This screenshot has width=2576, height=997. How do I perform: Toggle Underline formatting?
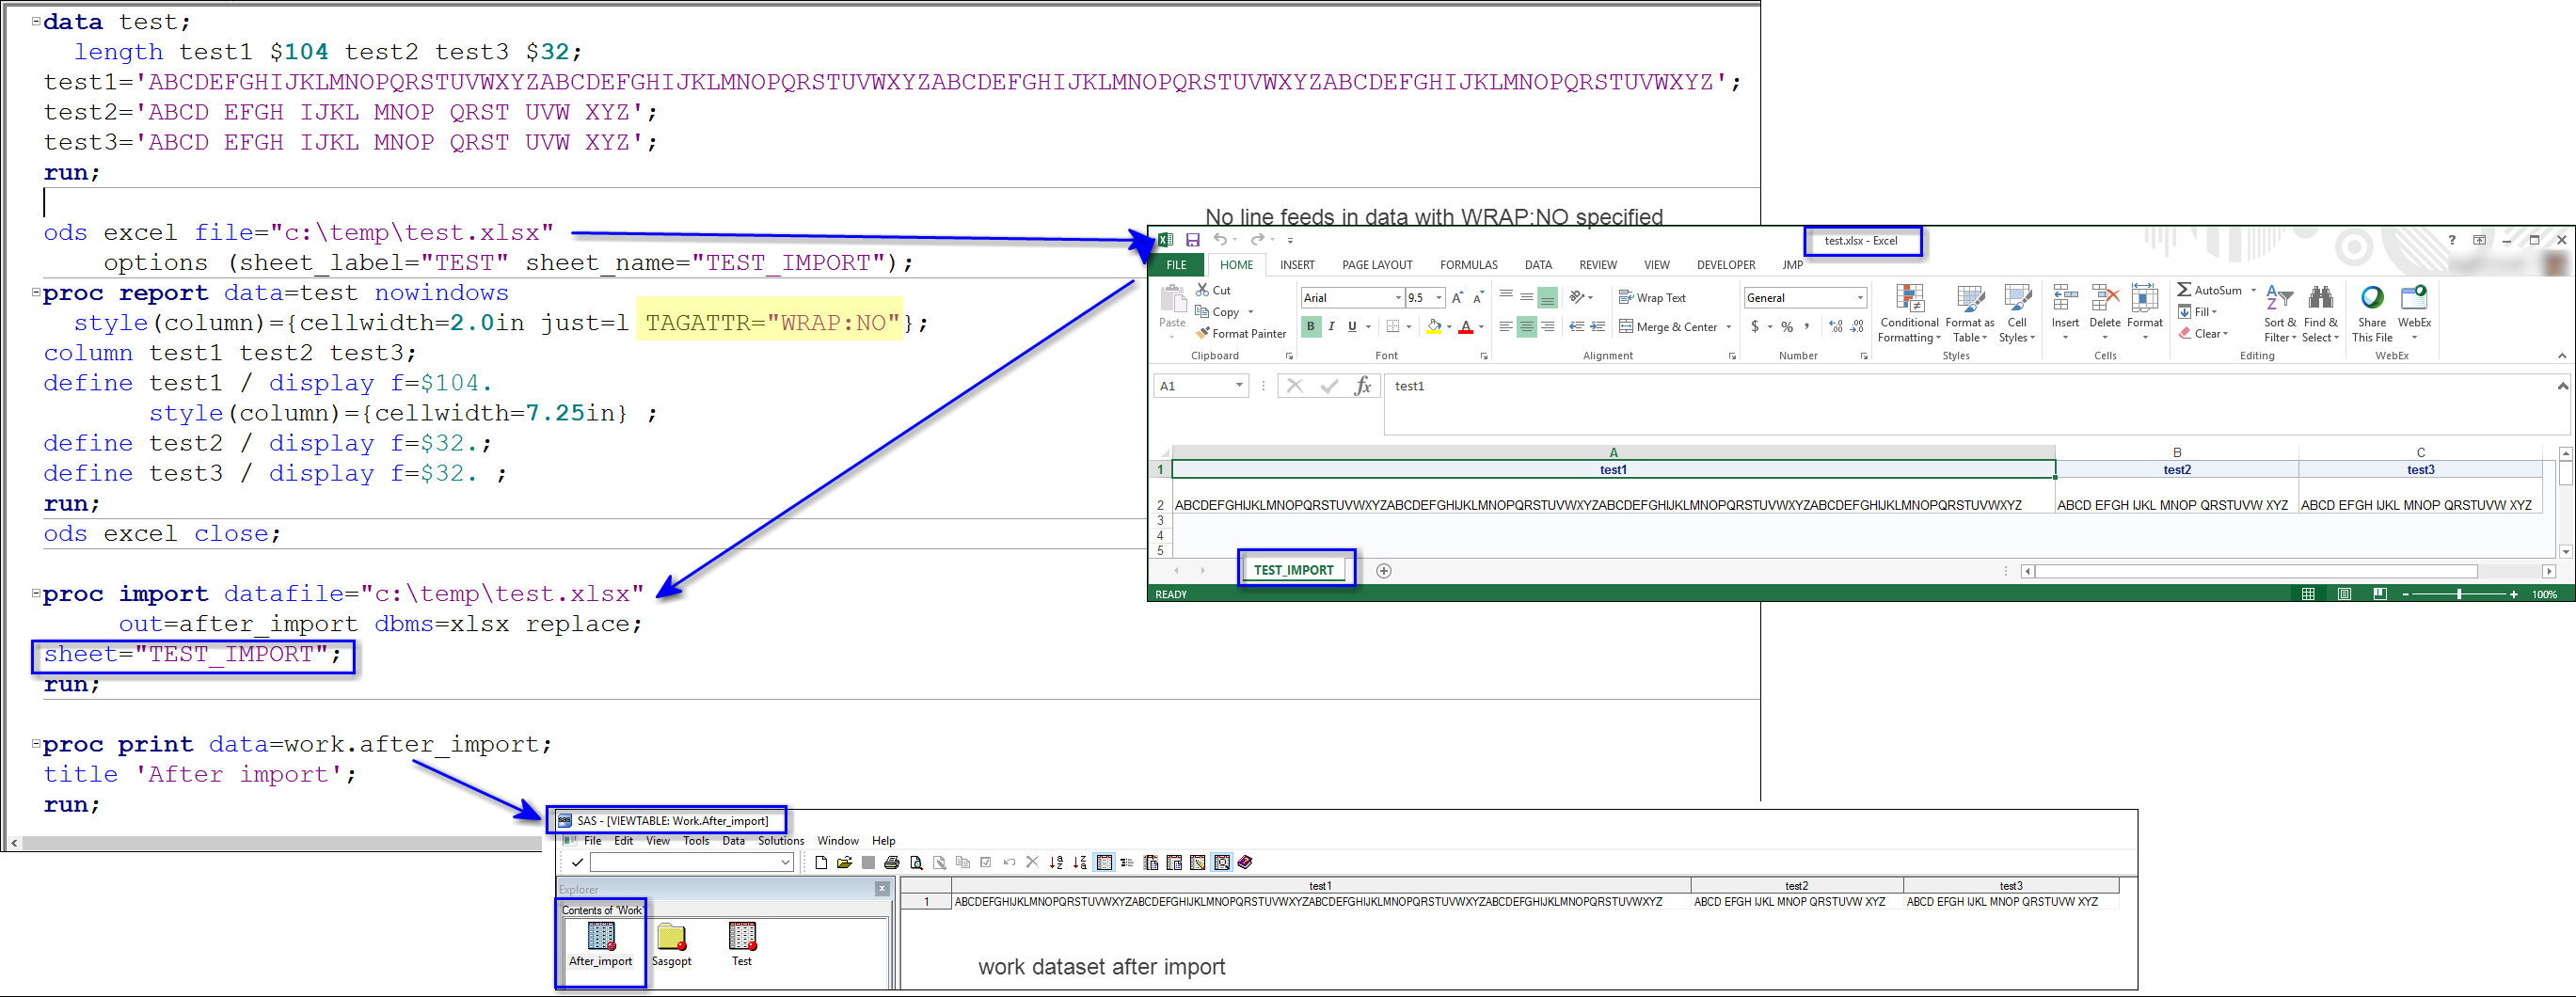[x=1351, y=327]
